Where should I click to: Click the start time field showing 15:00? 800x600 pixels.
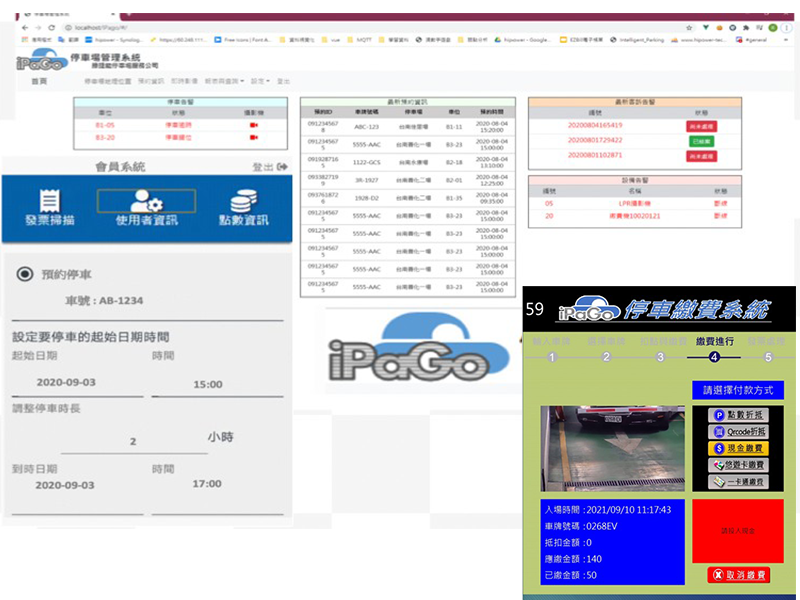[x=207, y=384]
